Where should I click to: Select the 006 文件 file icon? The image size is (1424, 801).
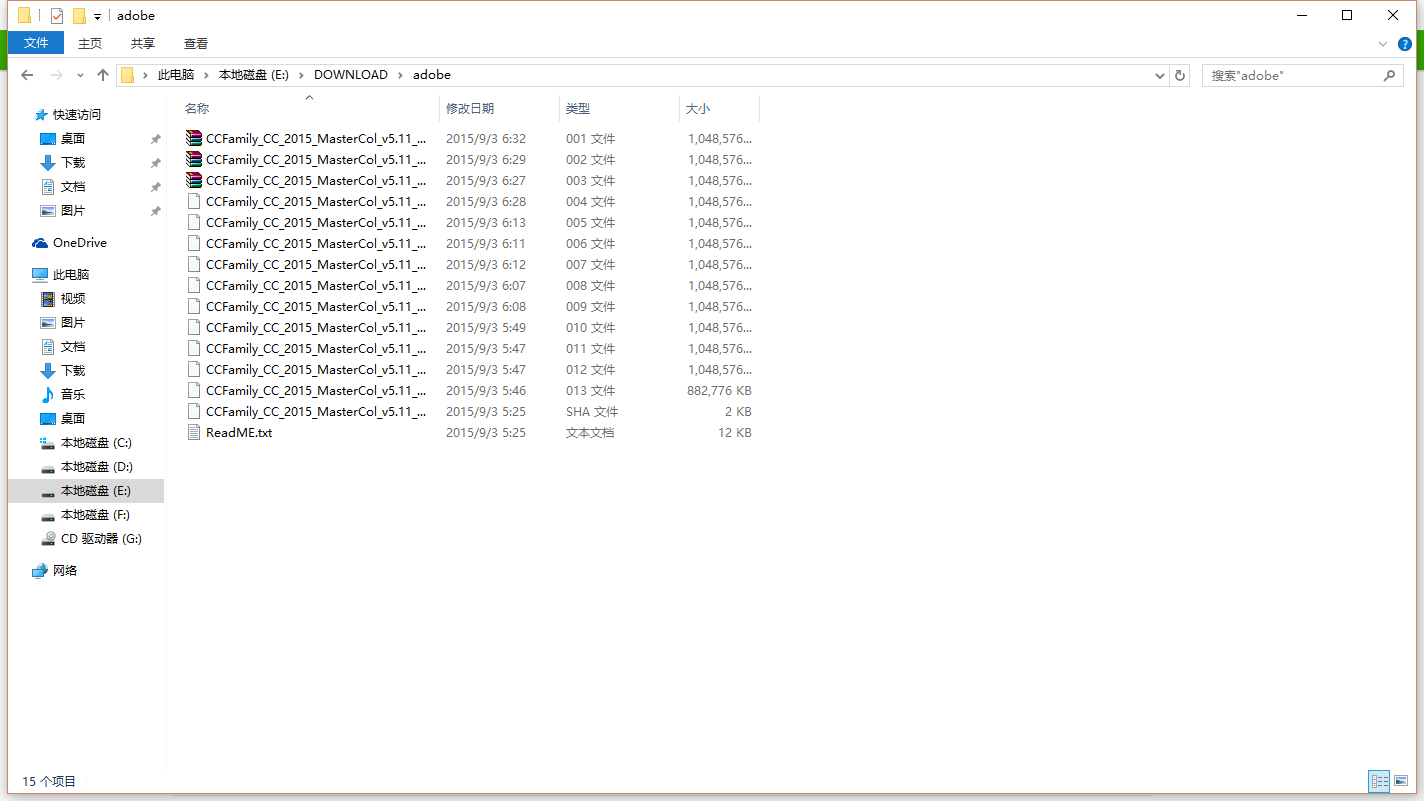coord(194,244)
